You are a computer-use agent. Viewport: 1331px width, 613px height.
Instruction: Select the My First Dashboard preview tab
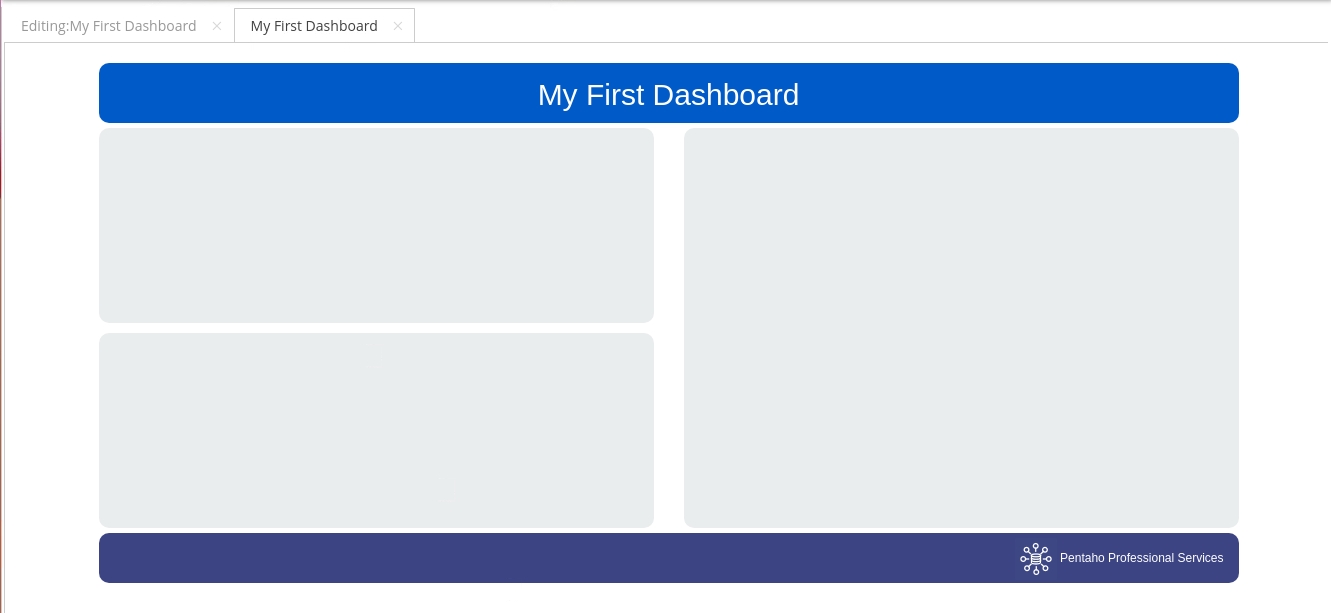[314, 26]
